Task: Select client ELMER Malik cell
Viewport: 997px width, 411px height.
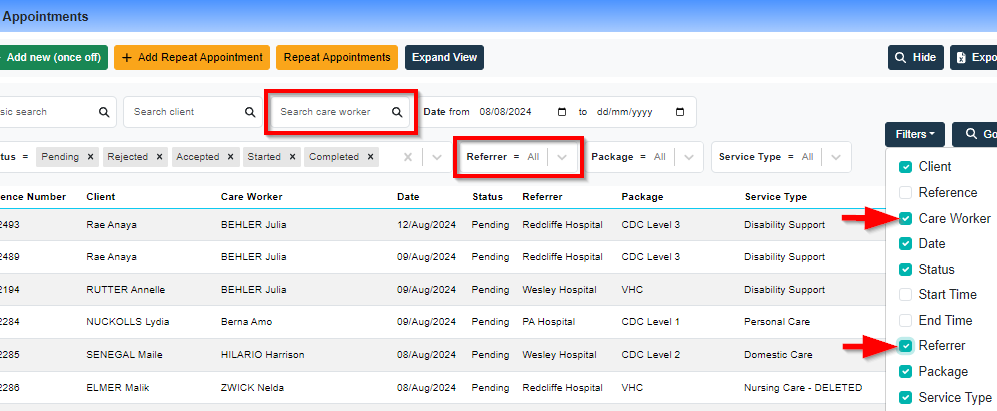Action: tap(118, 387)
